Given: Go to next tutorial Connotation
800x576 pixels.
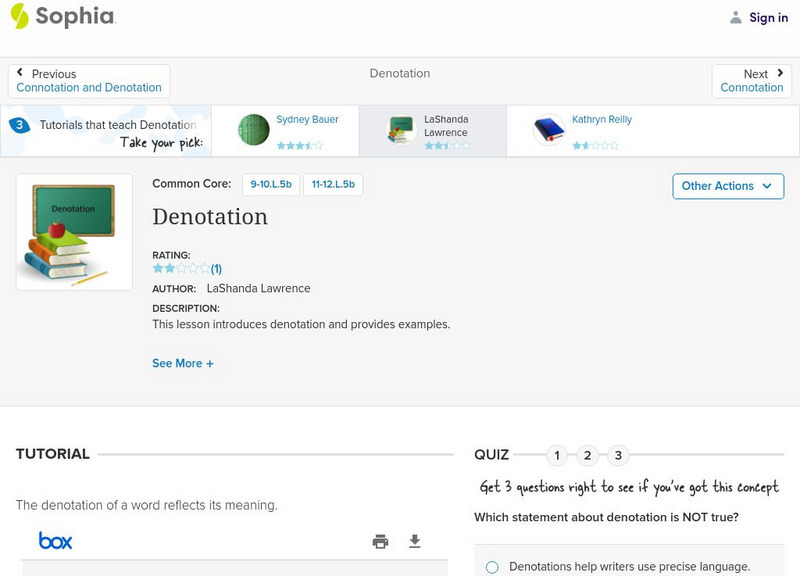Looking at the screenshot, I should (x=752, y=81).
